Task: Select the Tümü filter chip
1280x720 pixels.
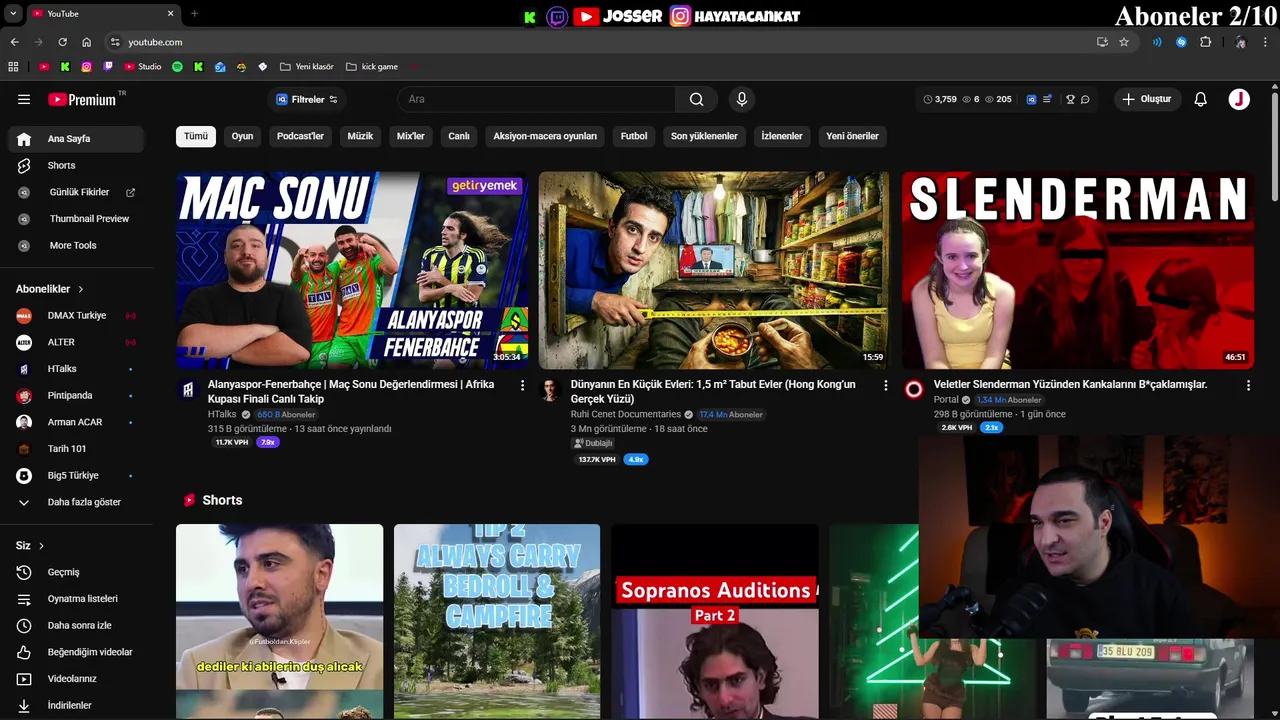Action: coord(196,136)
